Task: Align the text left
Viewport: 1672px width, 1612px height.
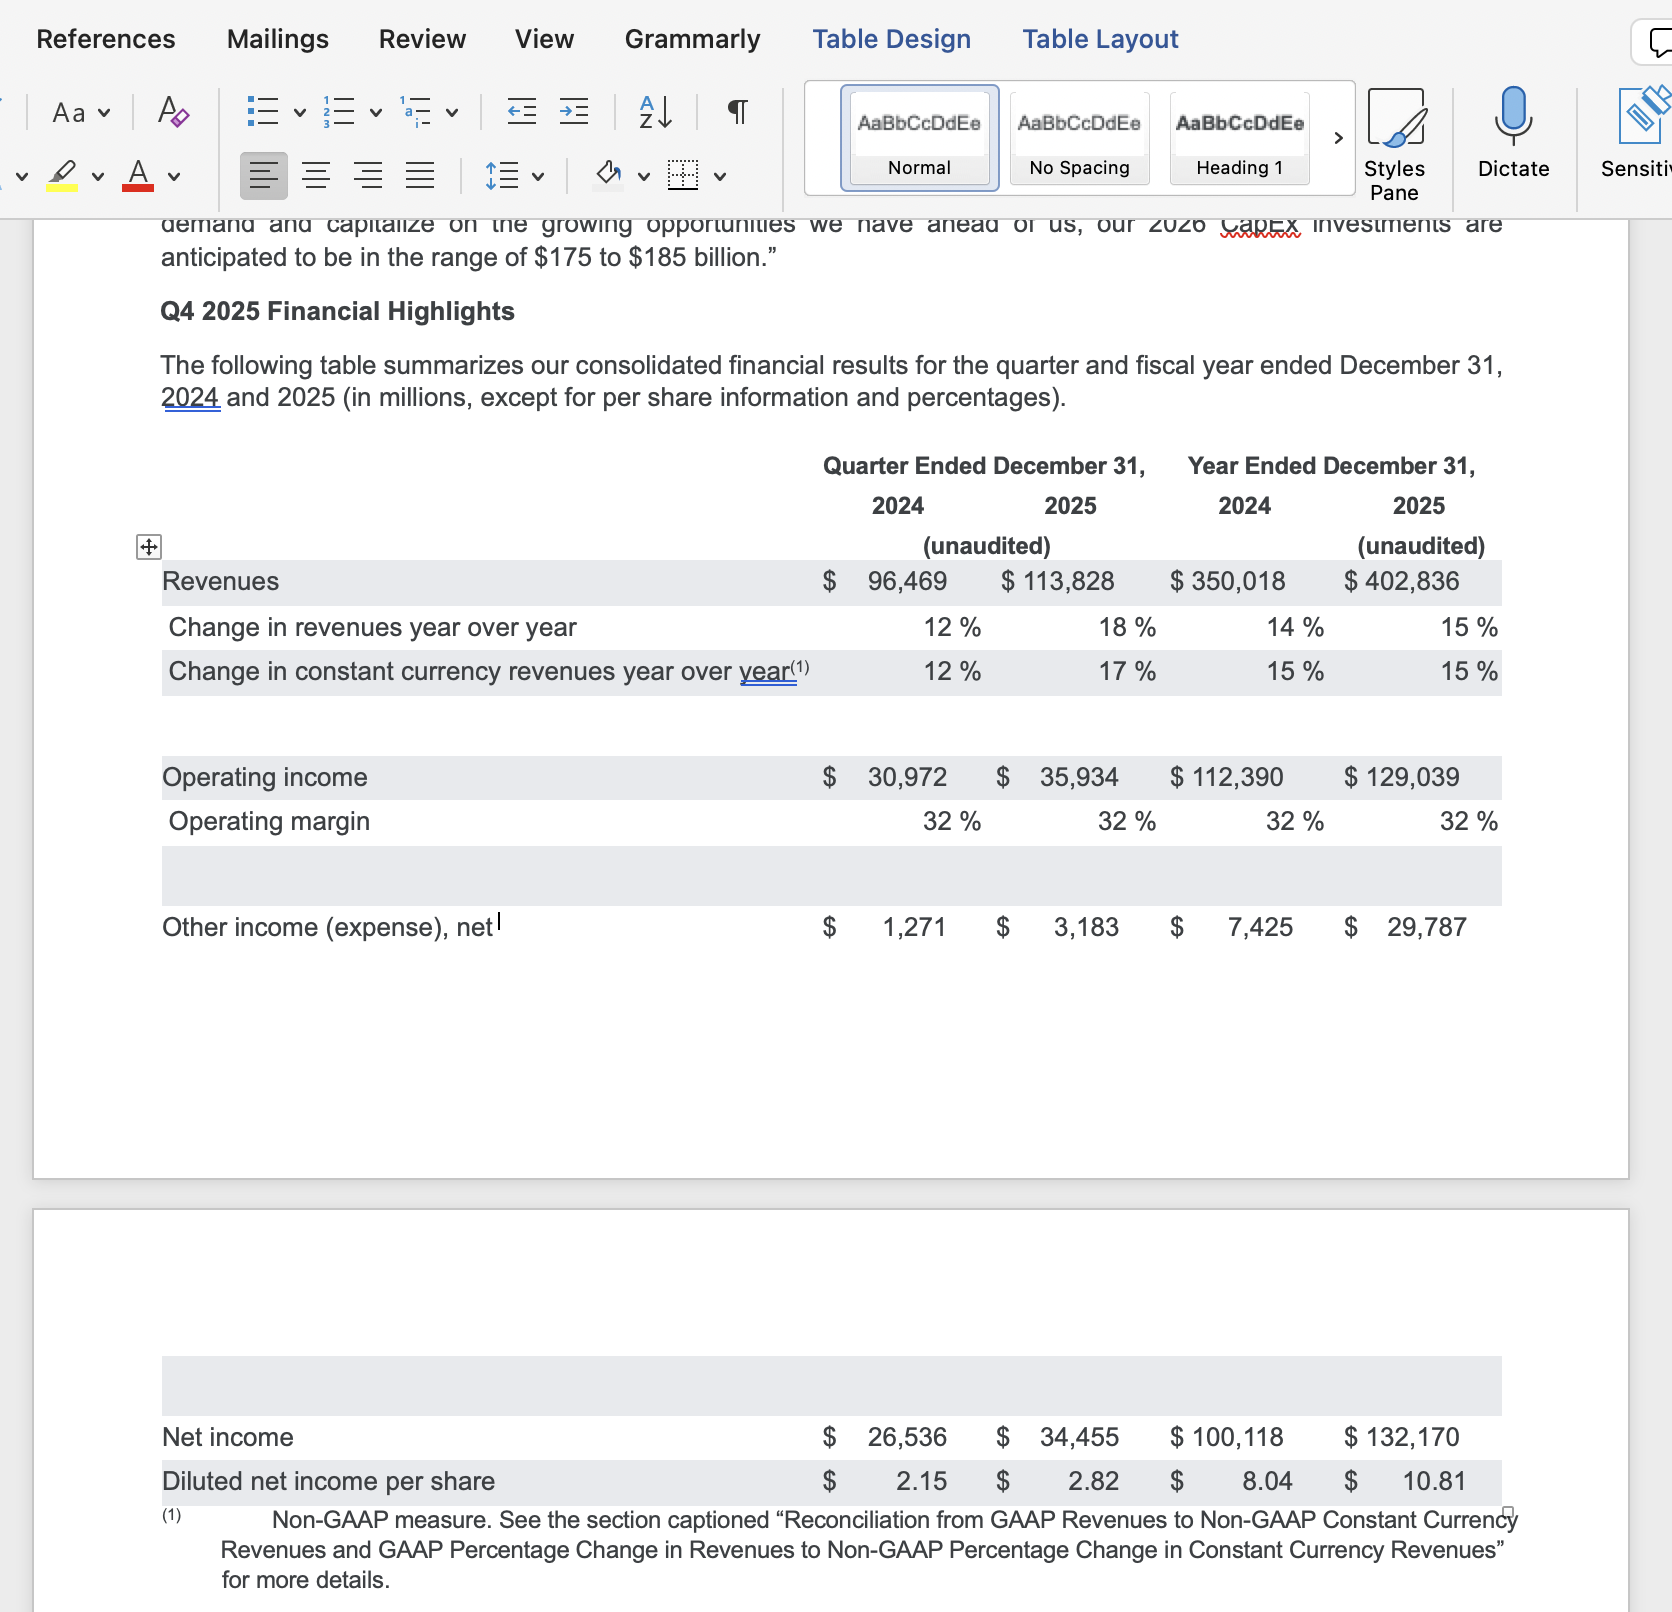Action: pos(264,176)
